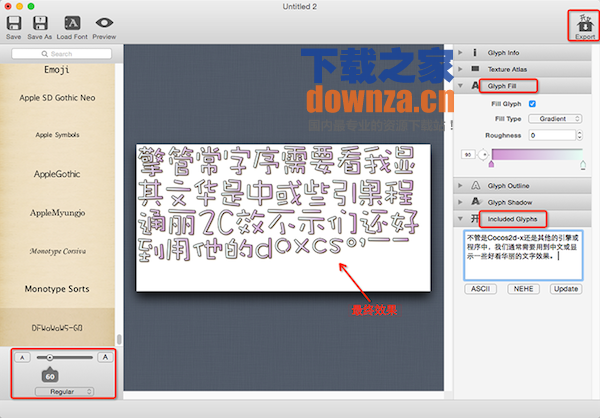The image size is (600, 418).
Task: Select the Apple Symbols font
Action: click(x=57, y=135)
